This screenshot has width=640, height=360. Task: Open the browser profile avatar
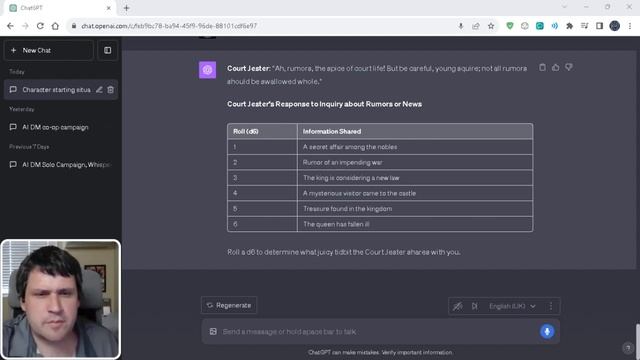[615, 26]
